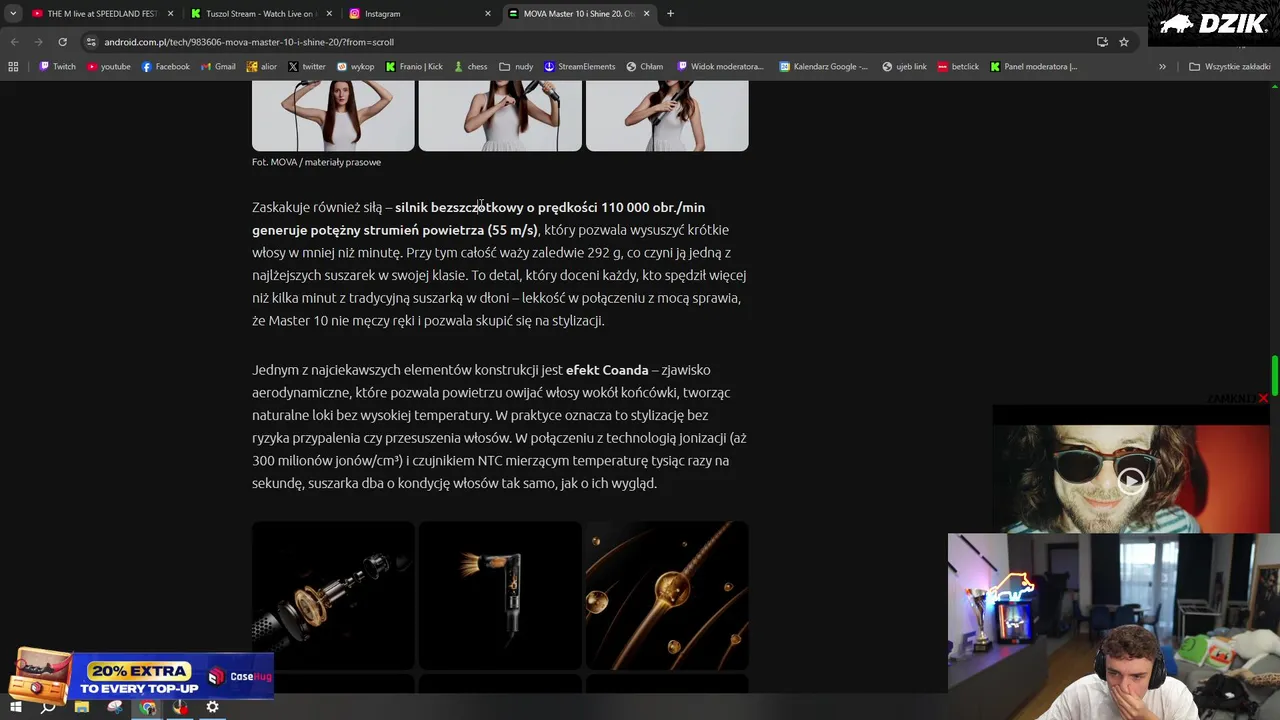Open third hair styling photo in gallery
The width and height of the screenshot is (1280, 720).
(x=667, y=116)
